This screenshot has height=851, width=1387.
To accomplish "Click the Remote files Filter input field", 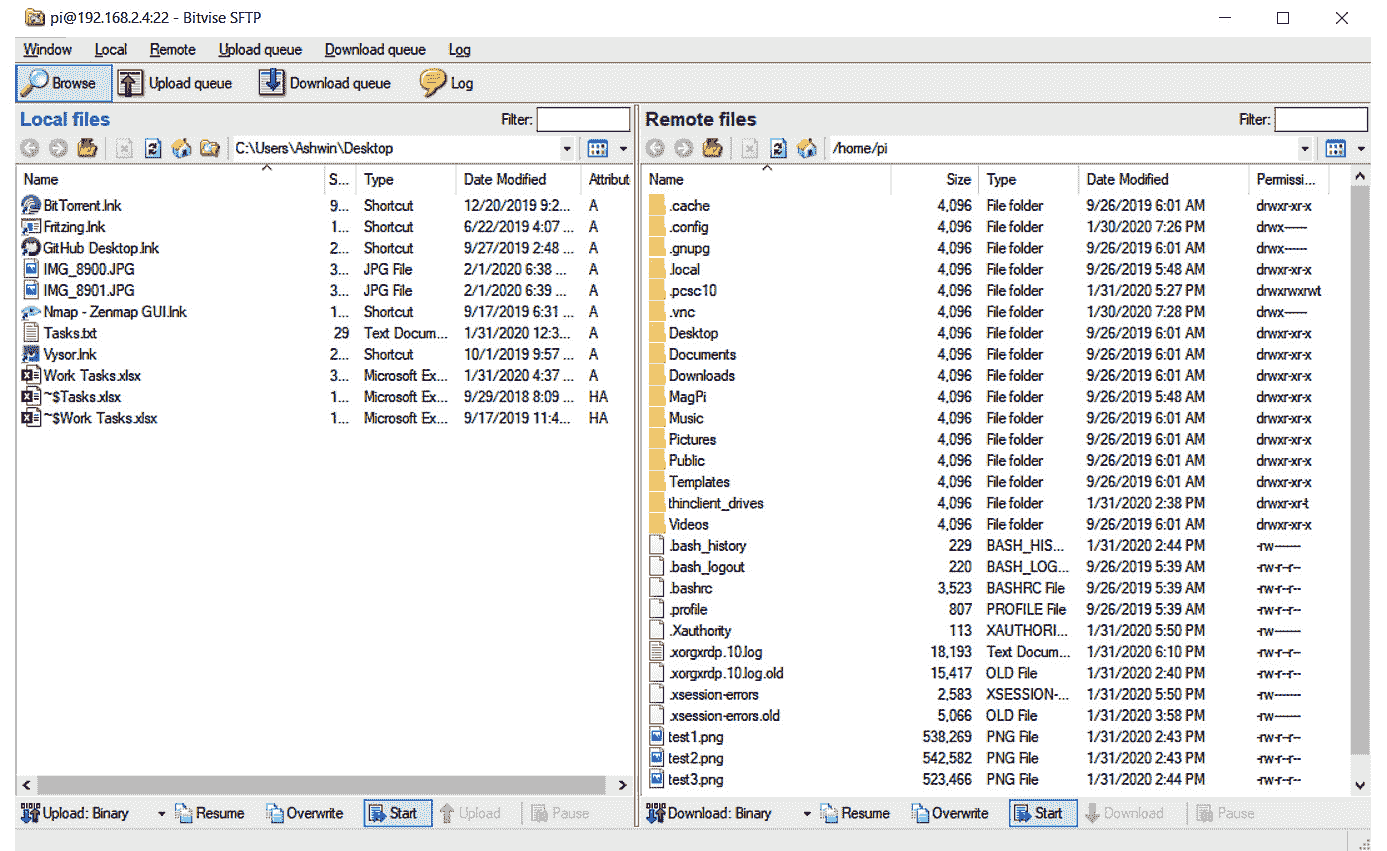I will tap(1321, 119).
